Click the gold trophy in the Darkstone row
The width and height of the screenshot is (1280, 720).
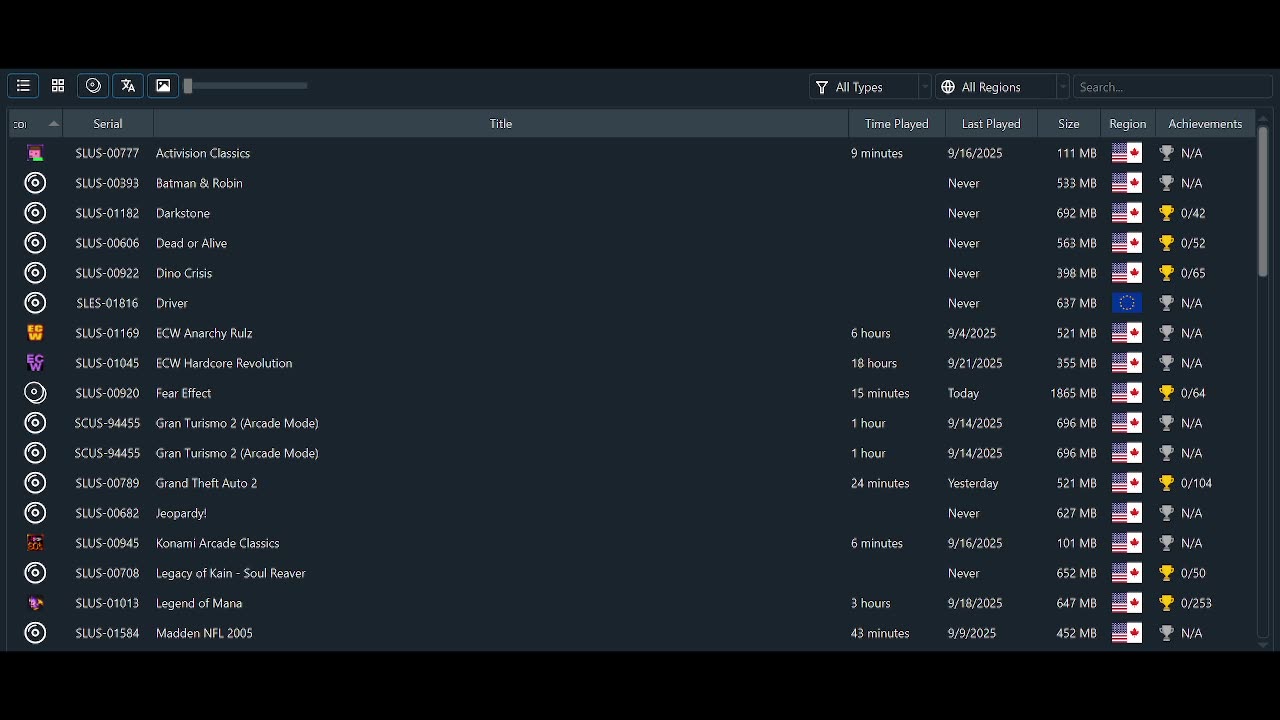(1166, 213)
